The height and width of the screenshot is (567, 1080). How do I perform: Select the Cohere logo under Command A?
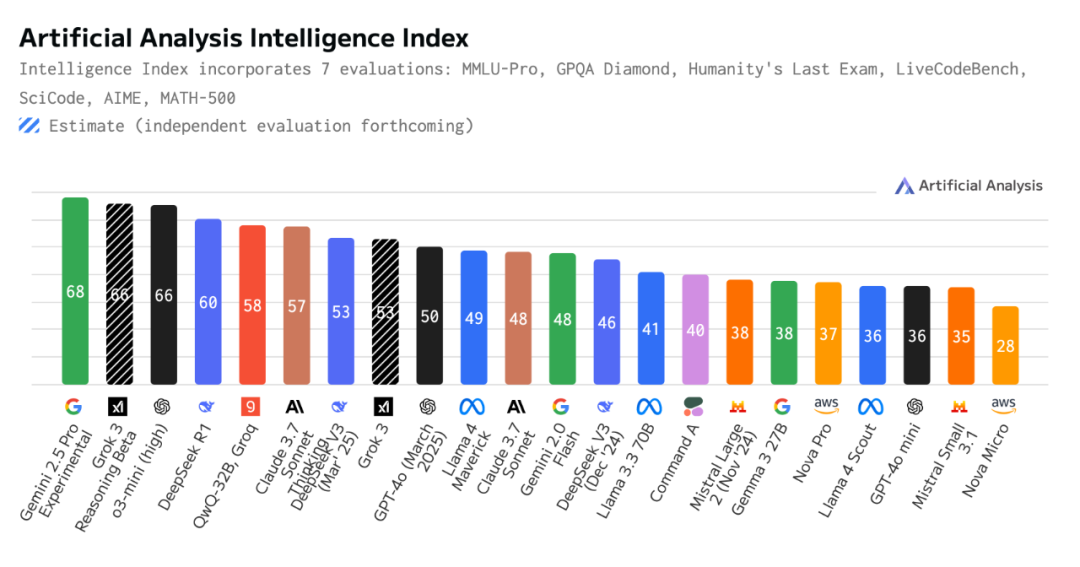point(694,407)
